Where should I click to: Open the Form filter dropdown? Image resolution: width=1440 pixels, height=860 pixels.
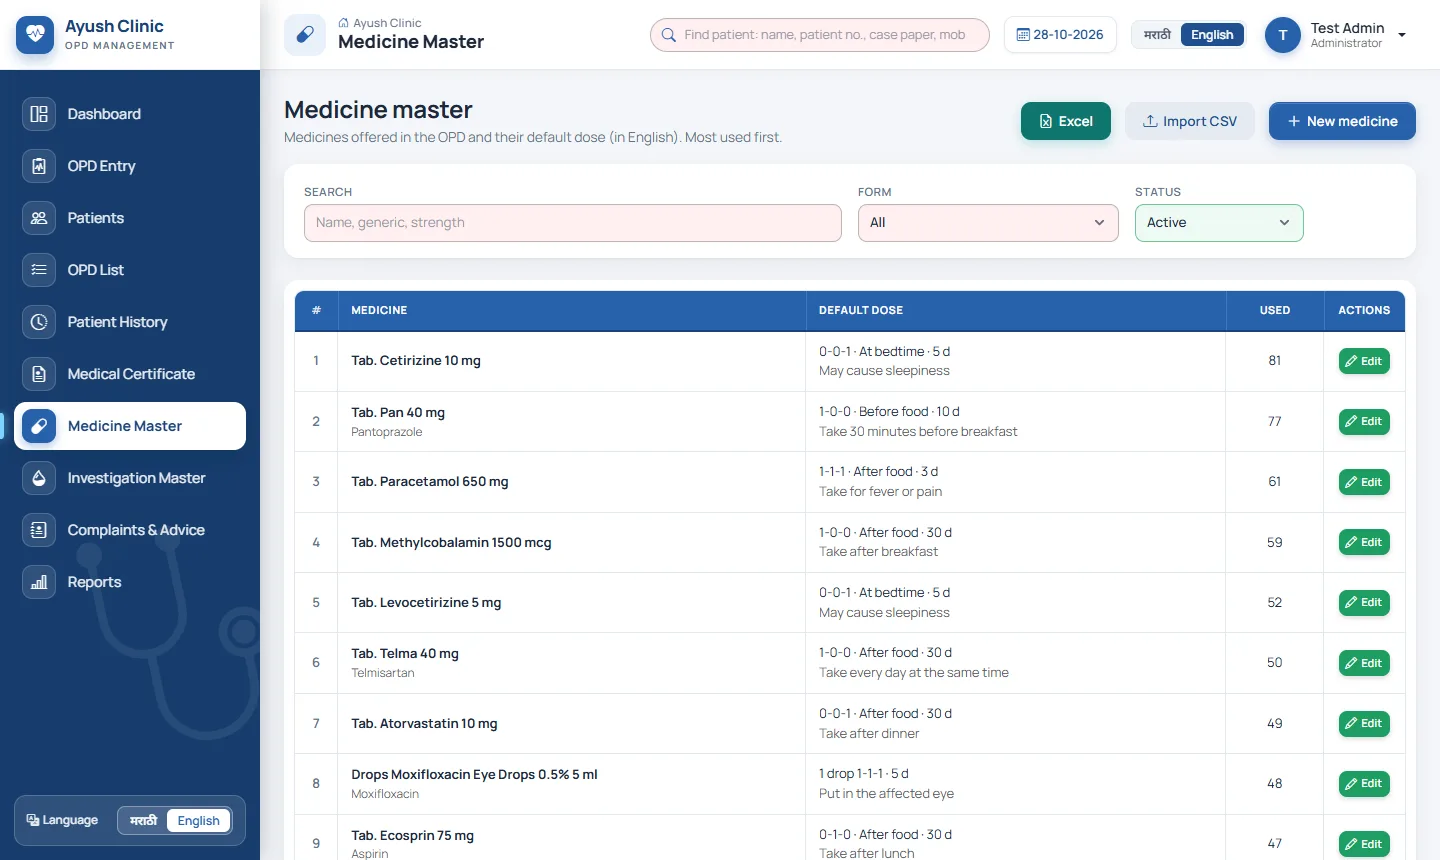[988, 223]
